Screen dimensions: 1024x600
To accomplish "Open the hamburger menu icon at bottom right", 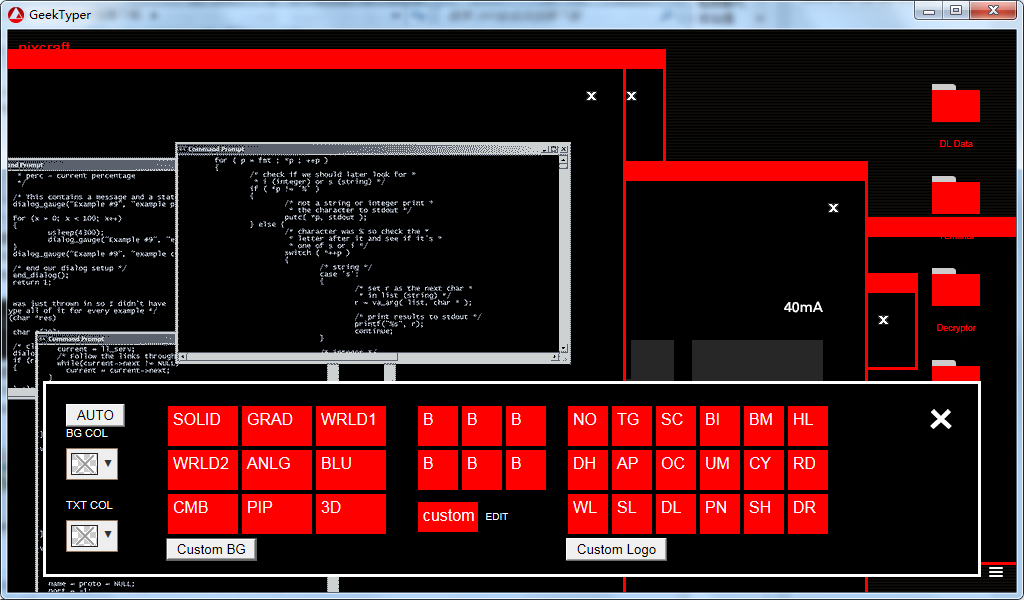I will tap(996, 572).
